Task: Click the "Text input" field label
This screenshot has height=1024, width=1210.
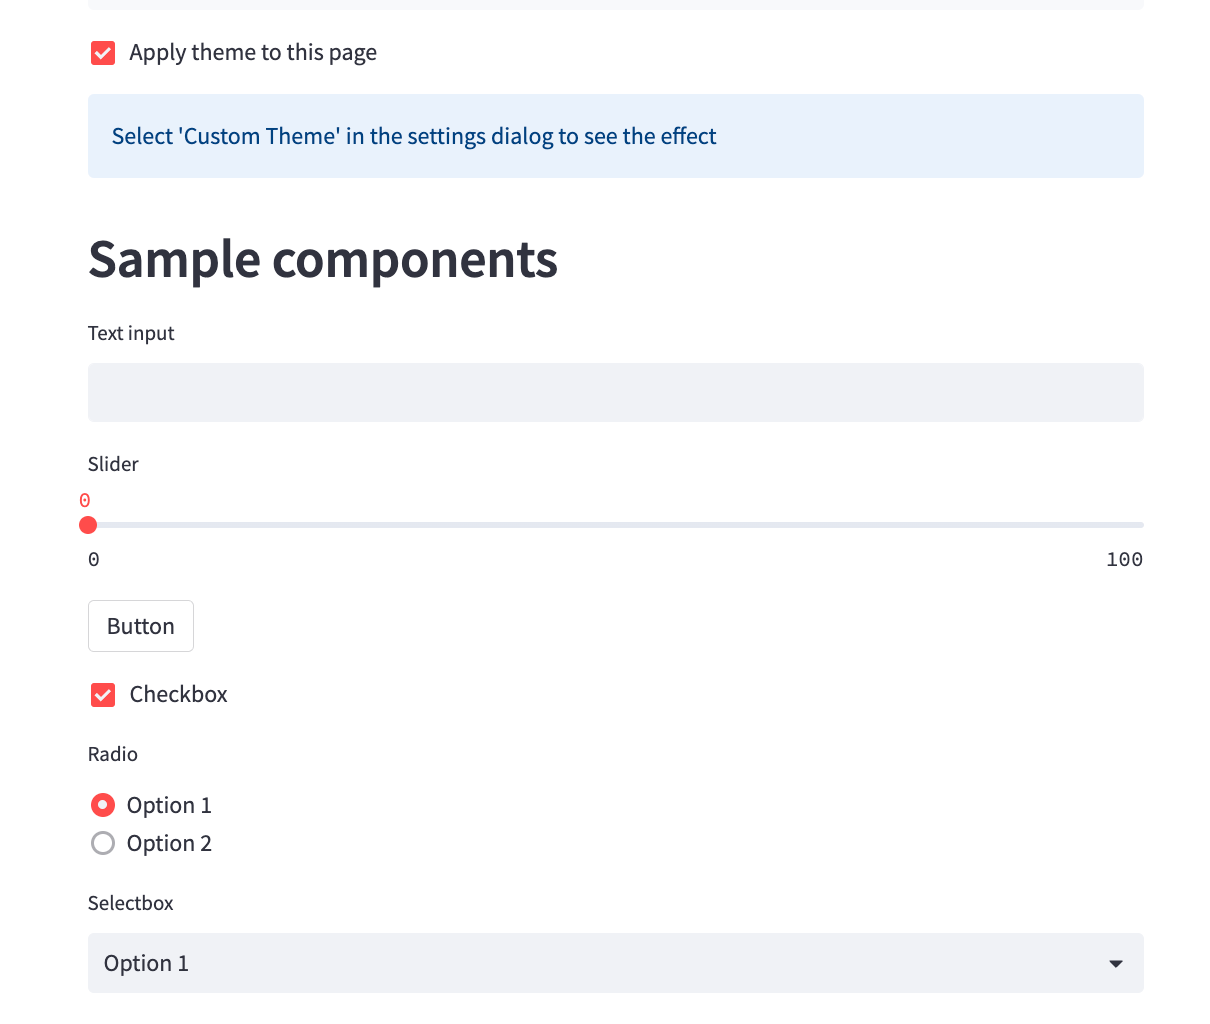Action: pyautogui.click(x=131, y=333)
